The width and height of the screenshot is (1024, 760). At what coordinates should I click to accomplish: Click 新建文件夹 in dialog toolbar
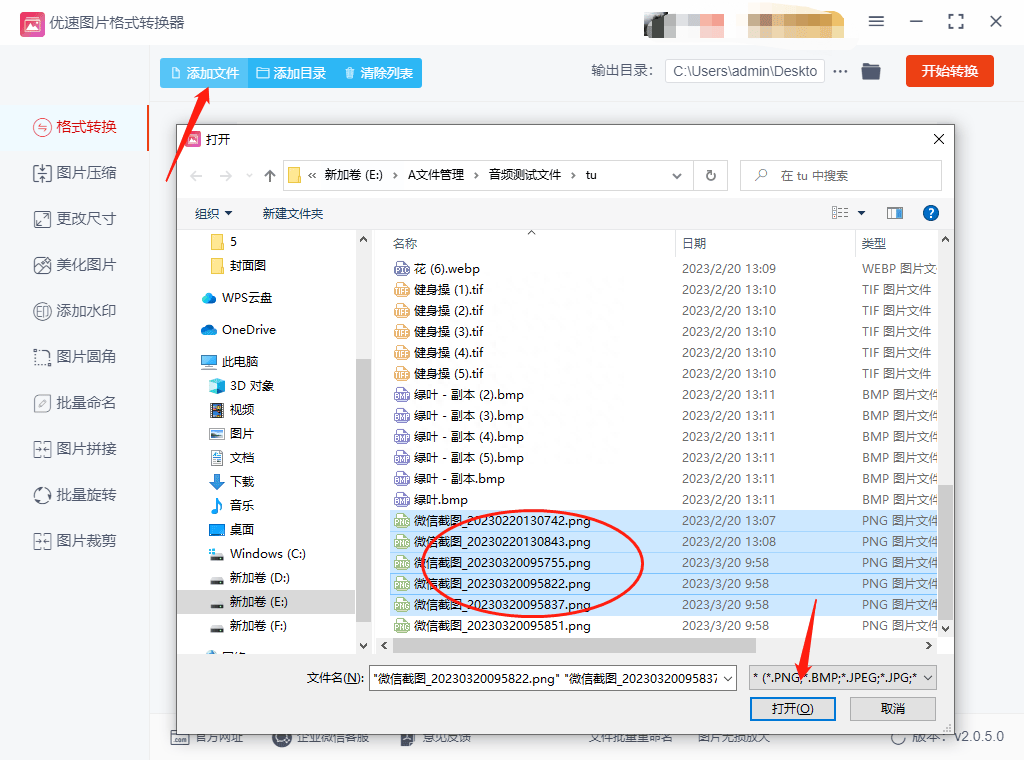coord(292,213)
